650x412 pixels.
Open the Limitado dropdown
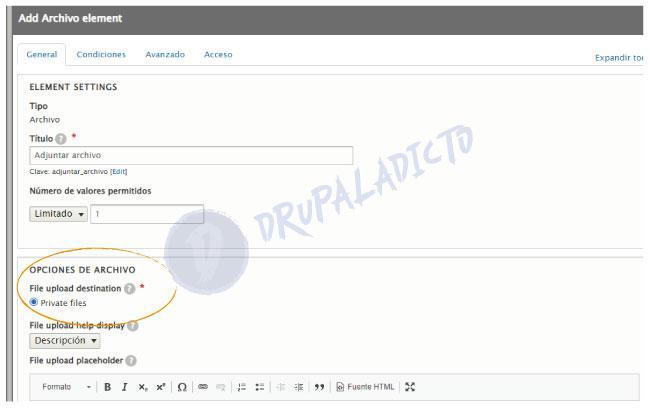point(58,214)
